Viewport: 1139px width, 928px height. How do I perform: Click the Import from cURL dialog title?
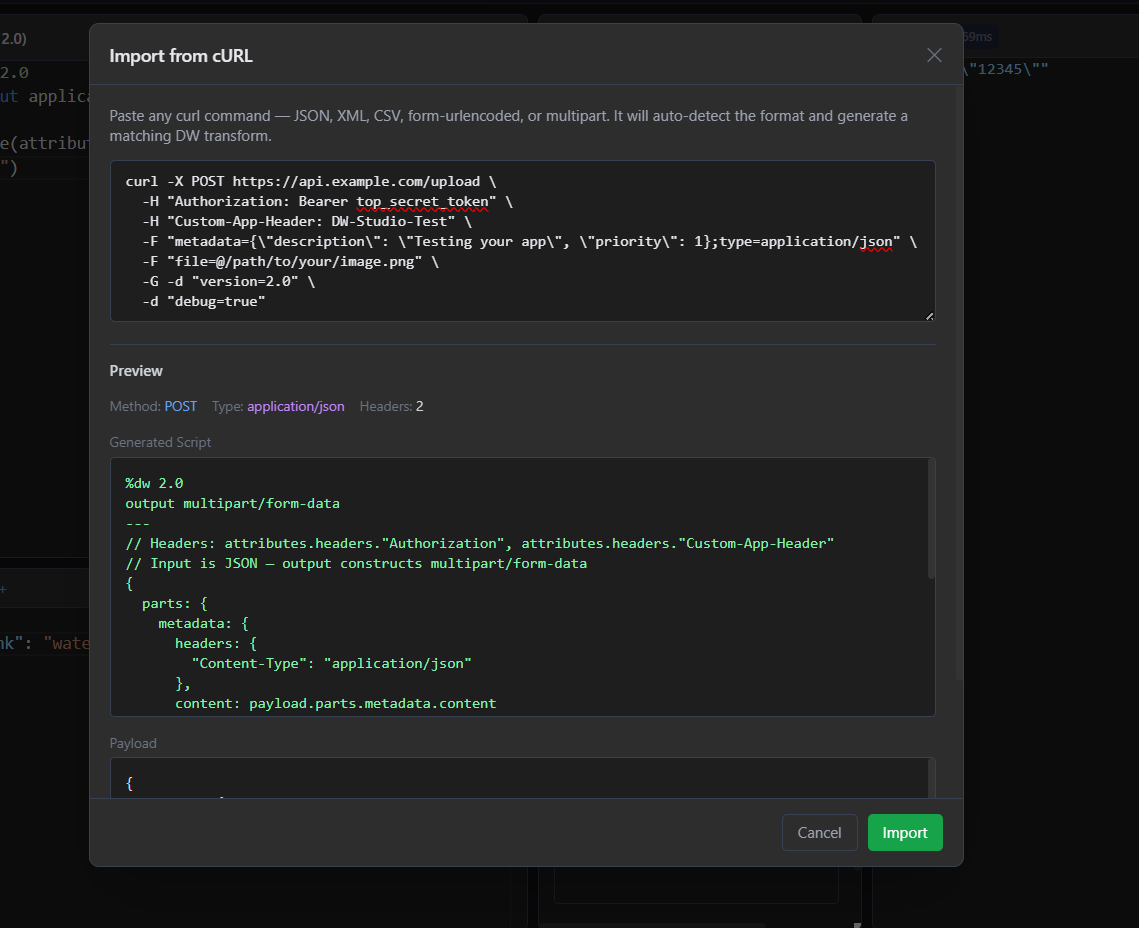181,56
